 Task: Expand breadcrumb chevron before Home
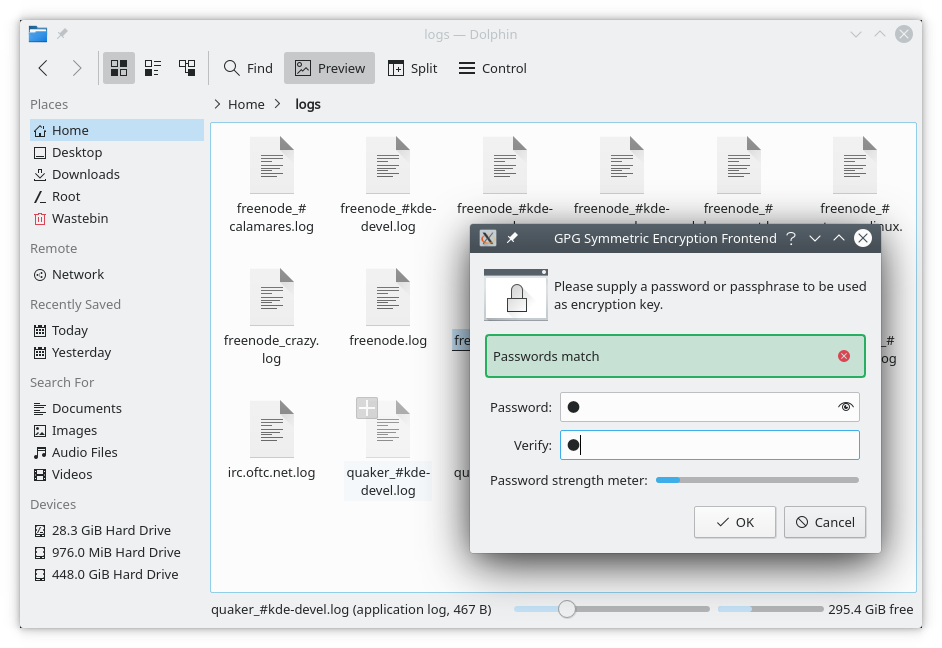click(218, 104)
